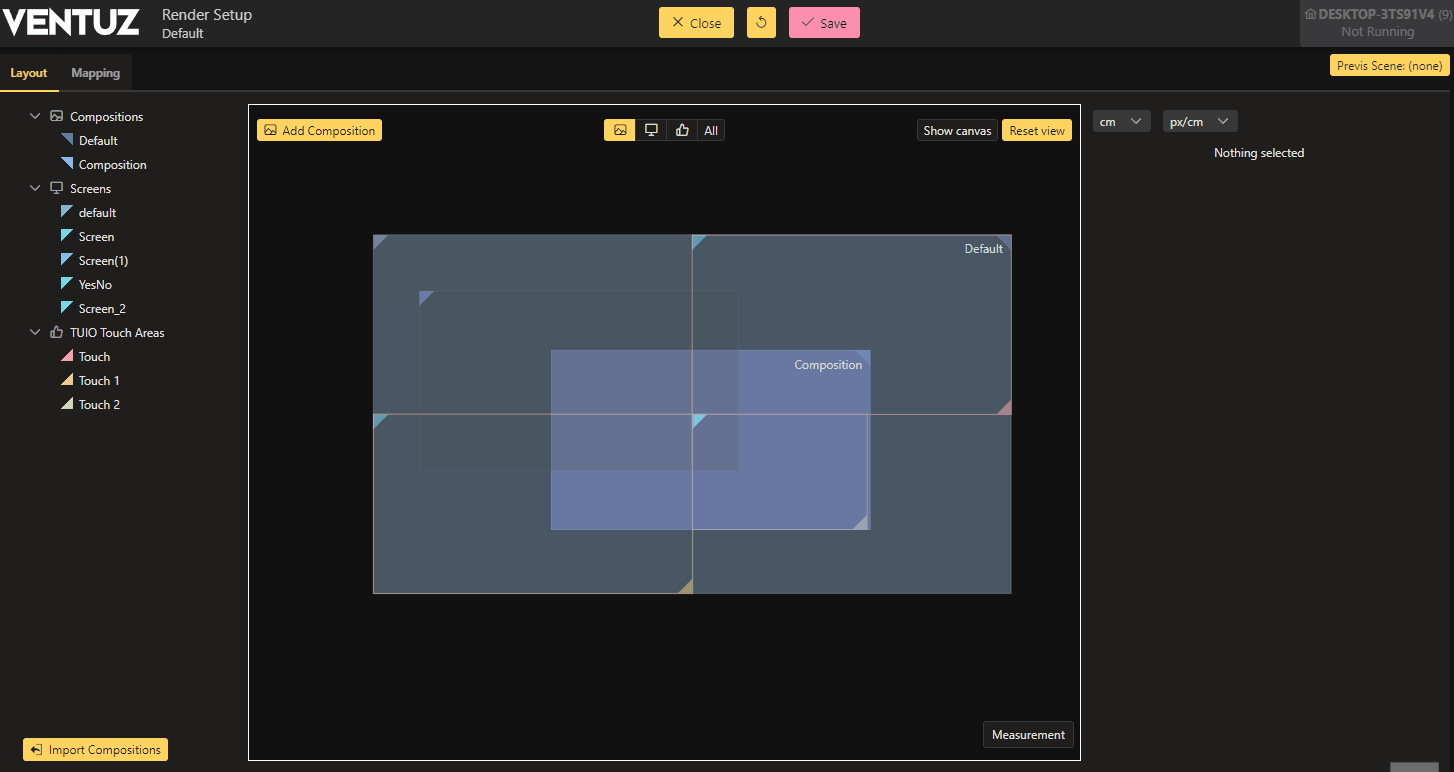Select Screen_2 in the Screens tree
1454x772 pixels.
pos(102,309)
